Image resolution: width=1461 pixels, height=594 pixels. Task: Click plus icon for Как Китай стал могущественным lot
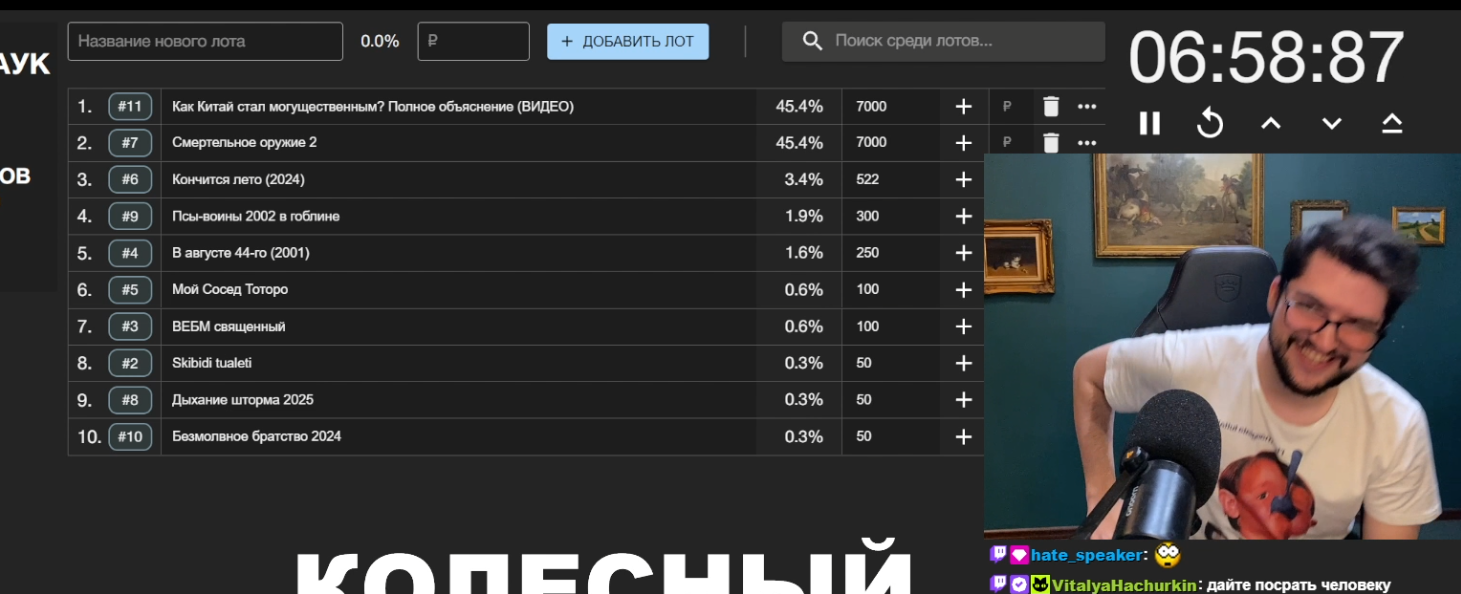[x=963, y=107]
